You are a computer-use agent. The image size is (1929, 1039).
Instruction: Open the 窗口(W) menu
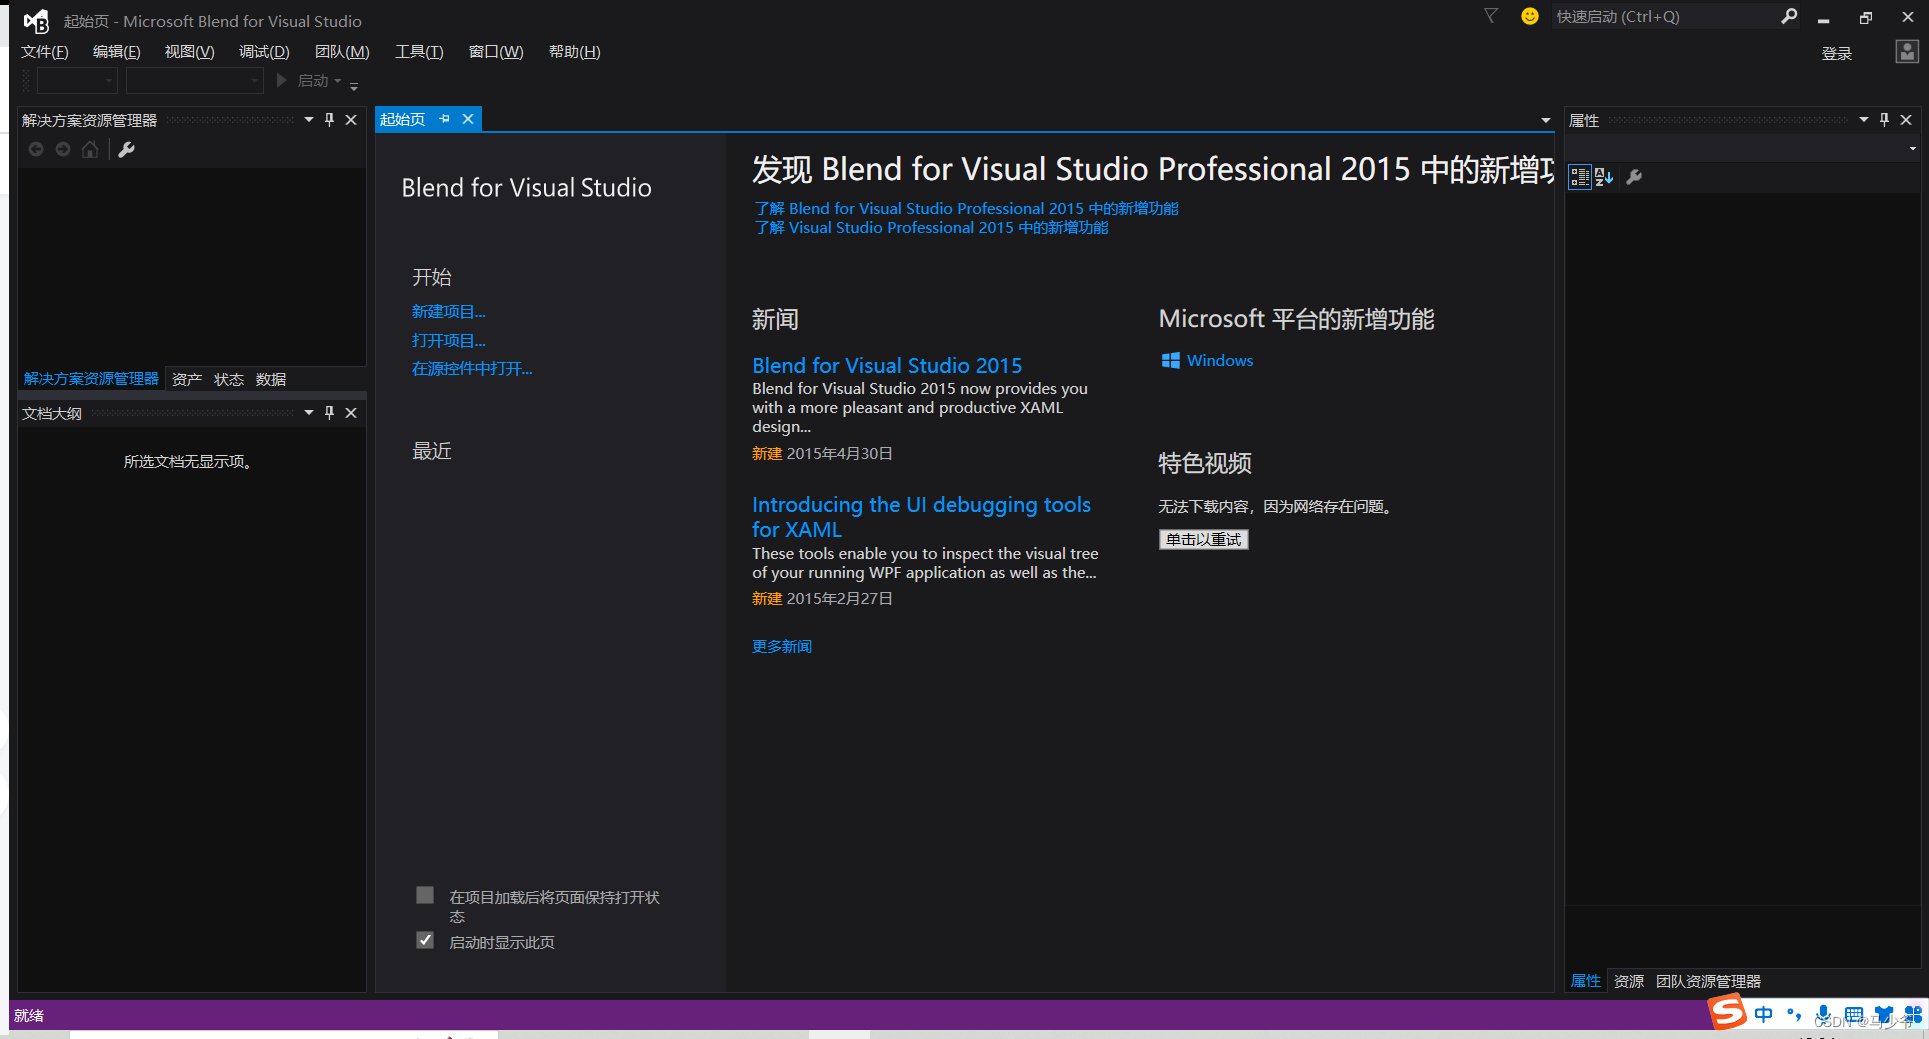[x=496, y=52]
